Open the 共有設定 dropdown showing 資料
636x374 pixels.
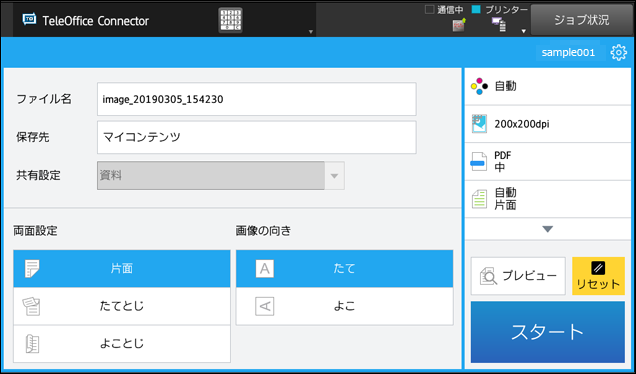221,176
